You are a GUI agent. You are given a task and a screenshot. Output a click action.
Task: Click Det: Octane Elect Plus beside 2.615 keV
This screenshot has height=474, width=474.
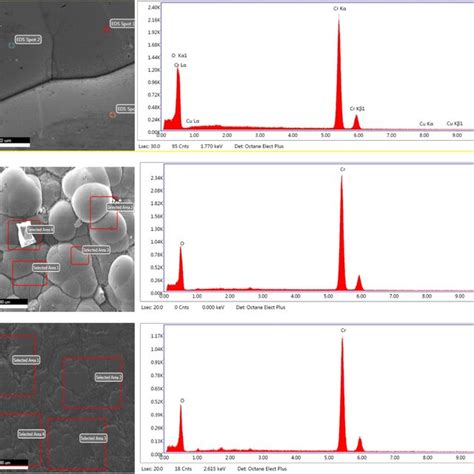pos(262,469)
